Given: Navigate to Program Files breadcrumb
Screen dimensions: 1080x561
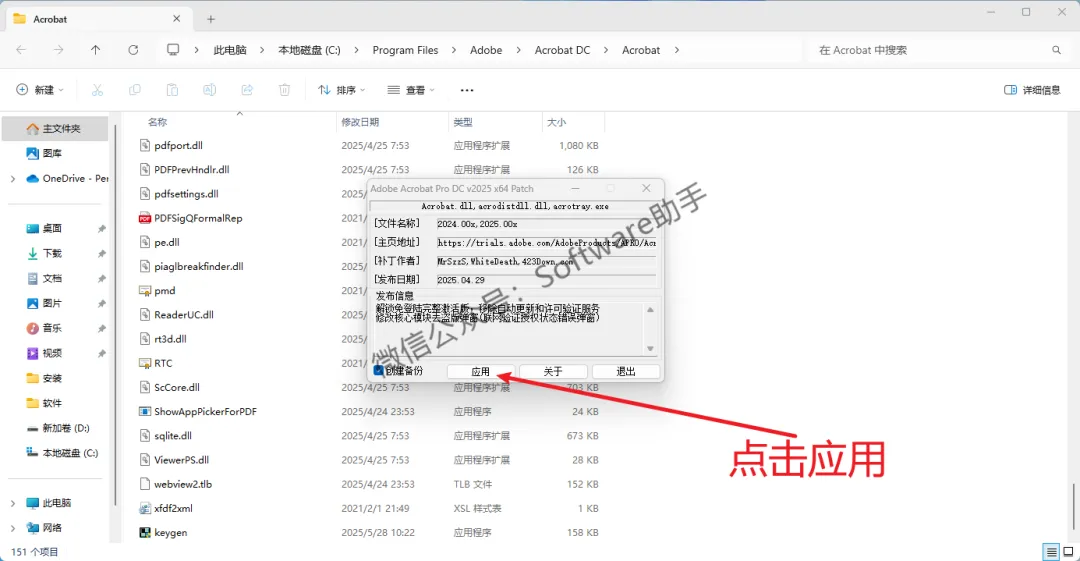Looking at the screenshot, I should (x=405, y=50).
